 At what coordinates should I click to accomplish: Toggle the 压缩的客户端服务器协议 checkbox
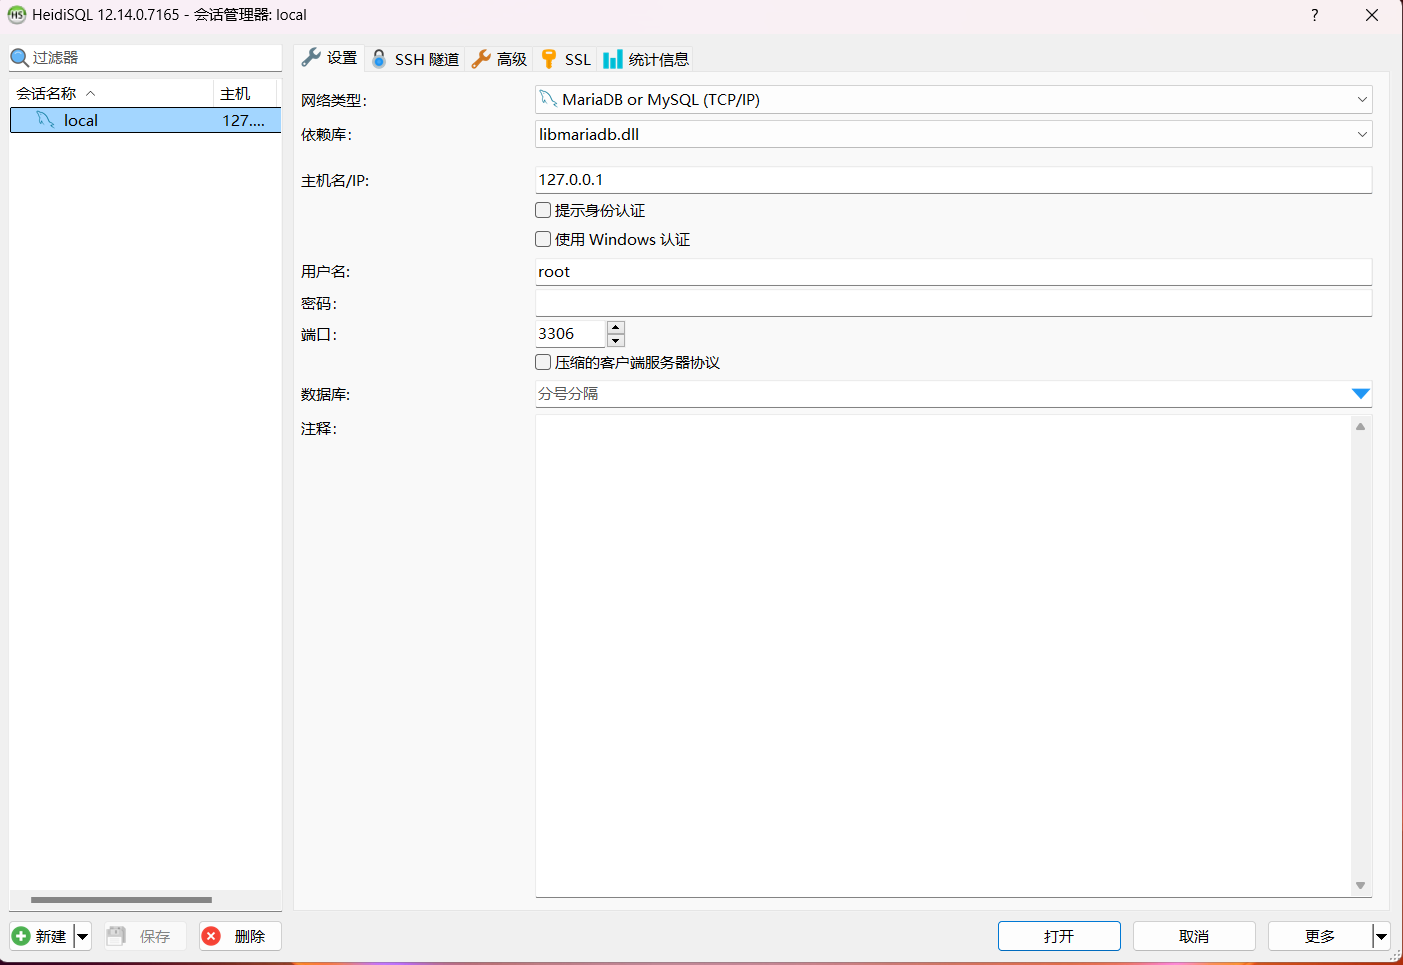click(543, 362)
